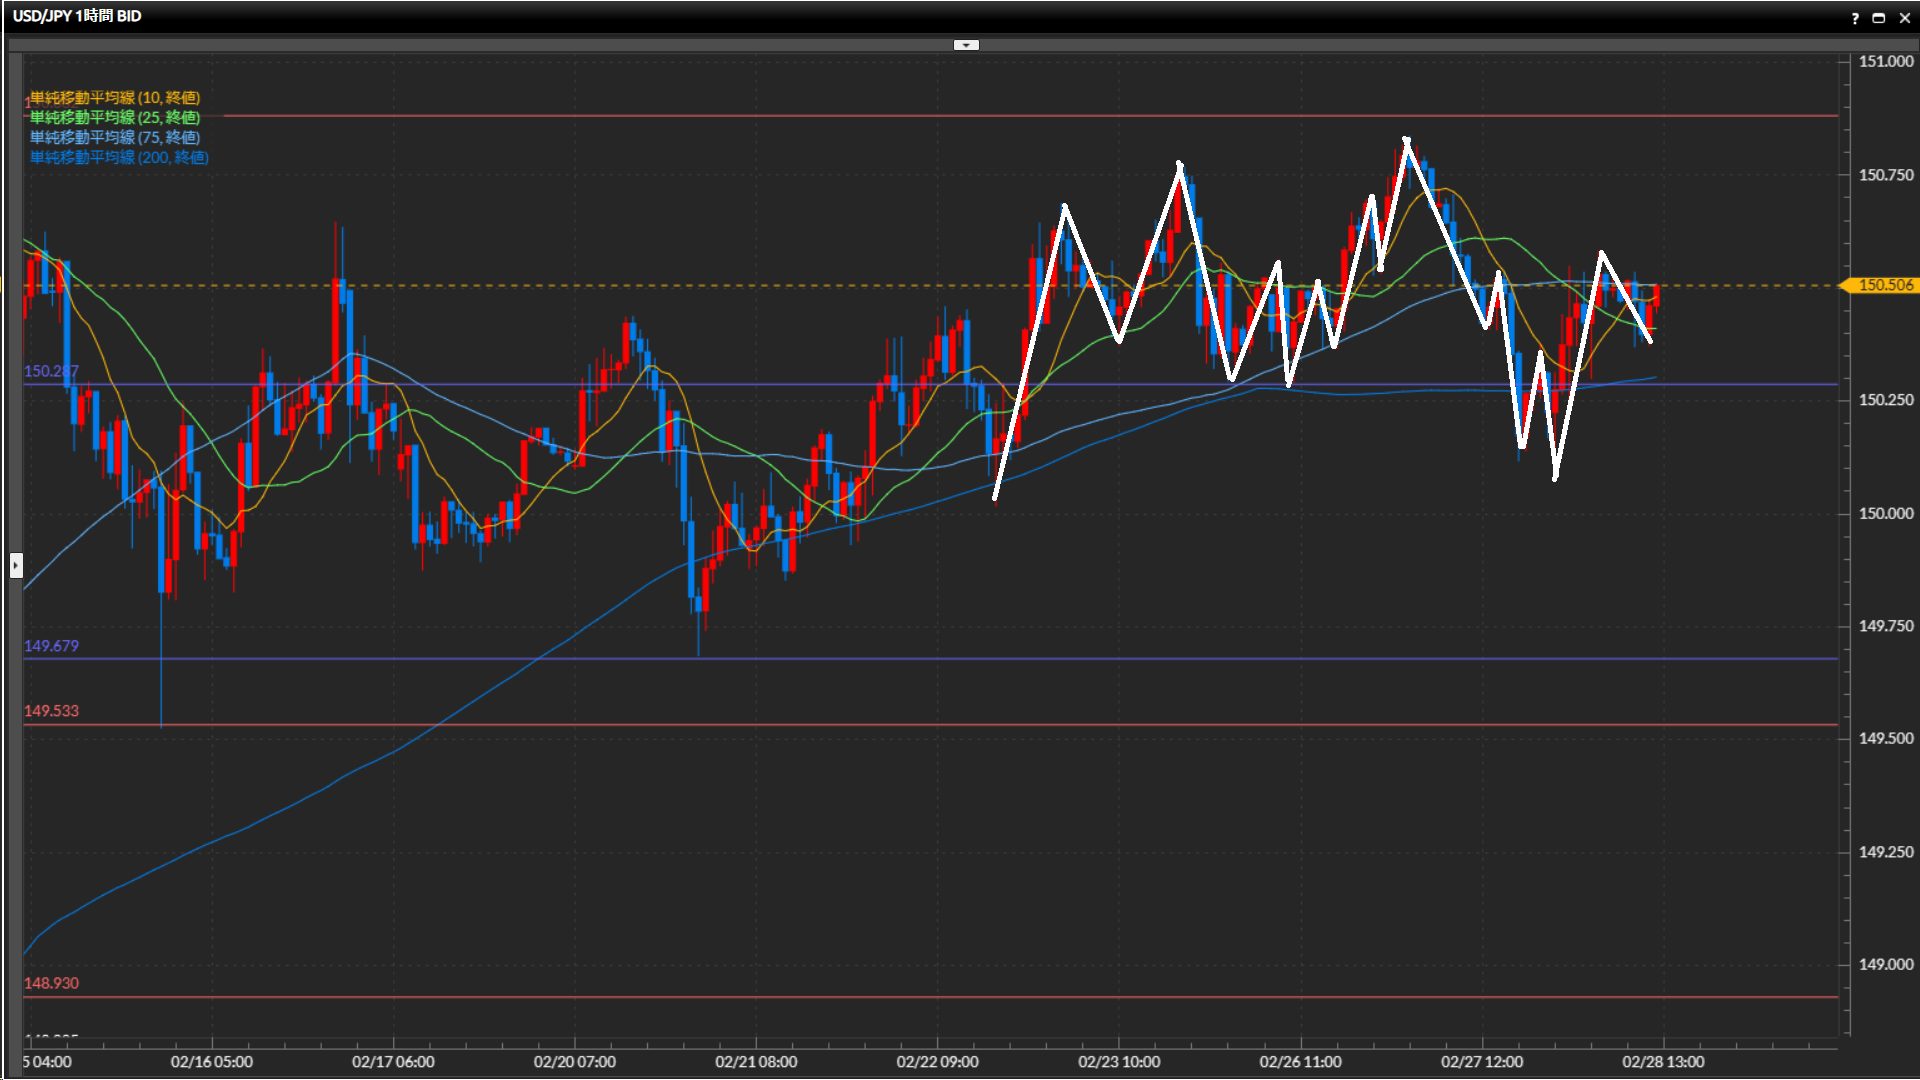Maximize the chart window
This screenshot has height=1080, width=1920.
1879,18
